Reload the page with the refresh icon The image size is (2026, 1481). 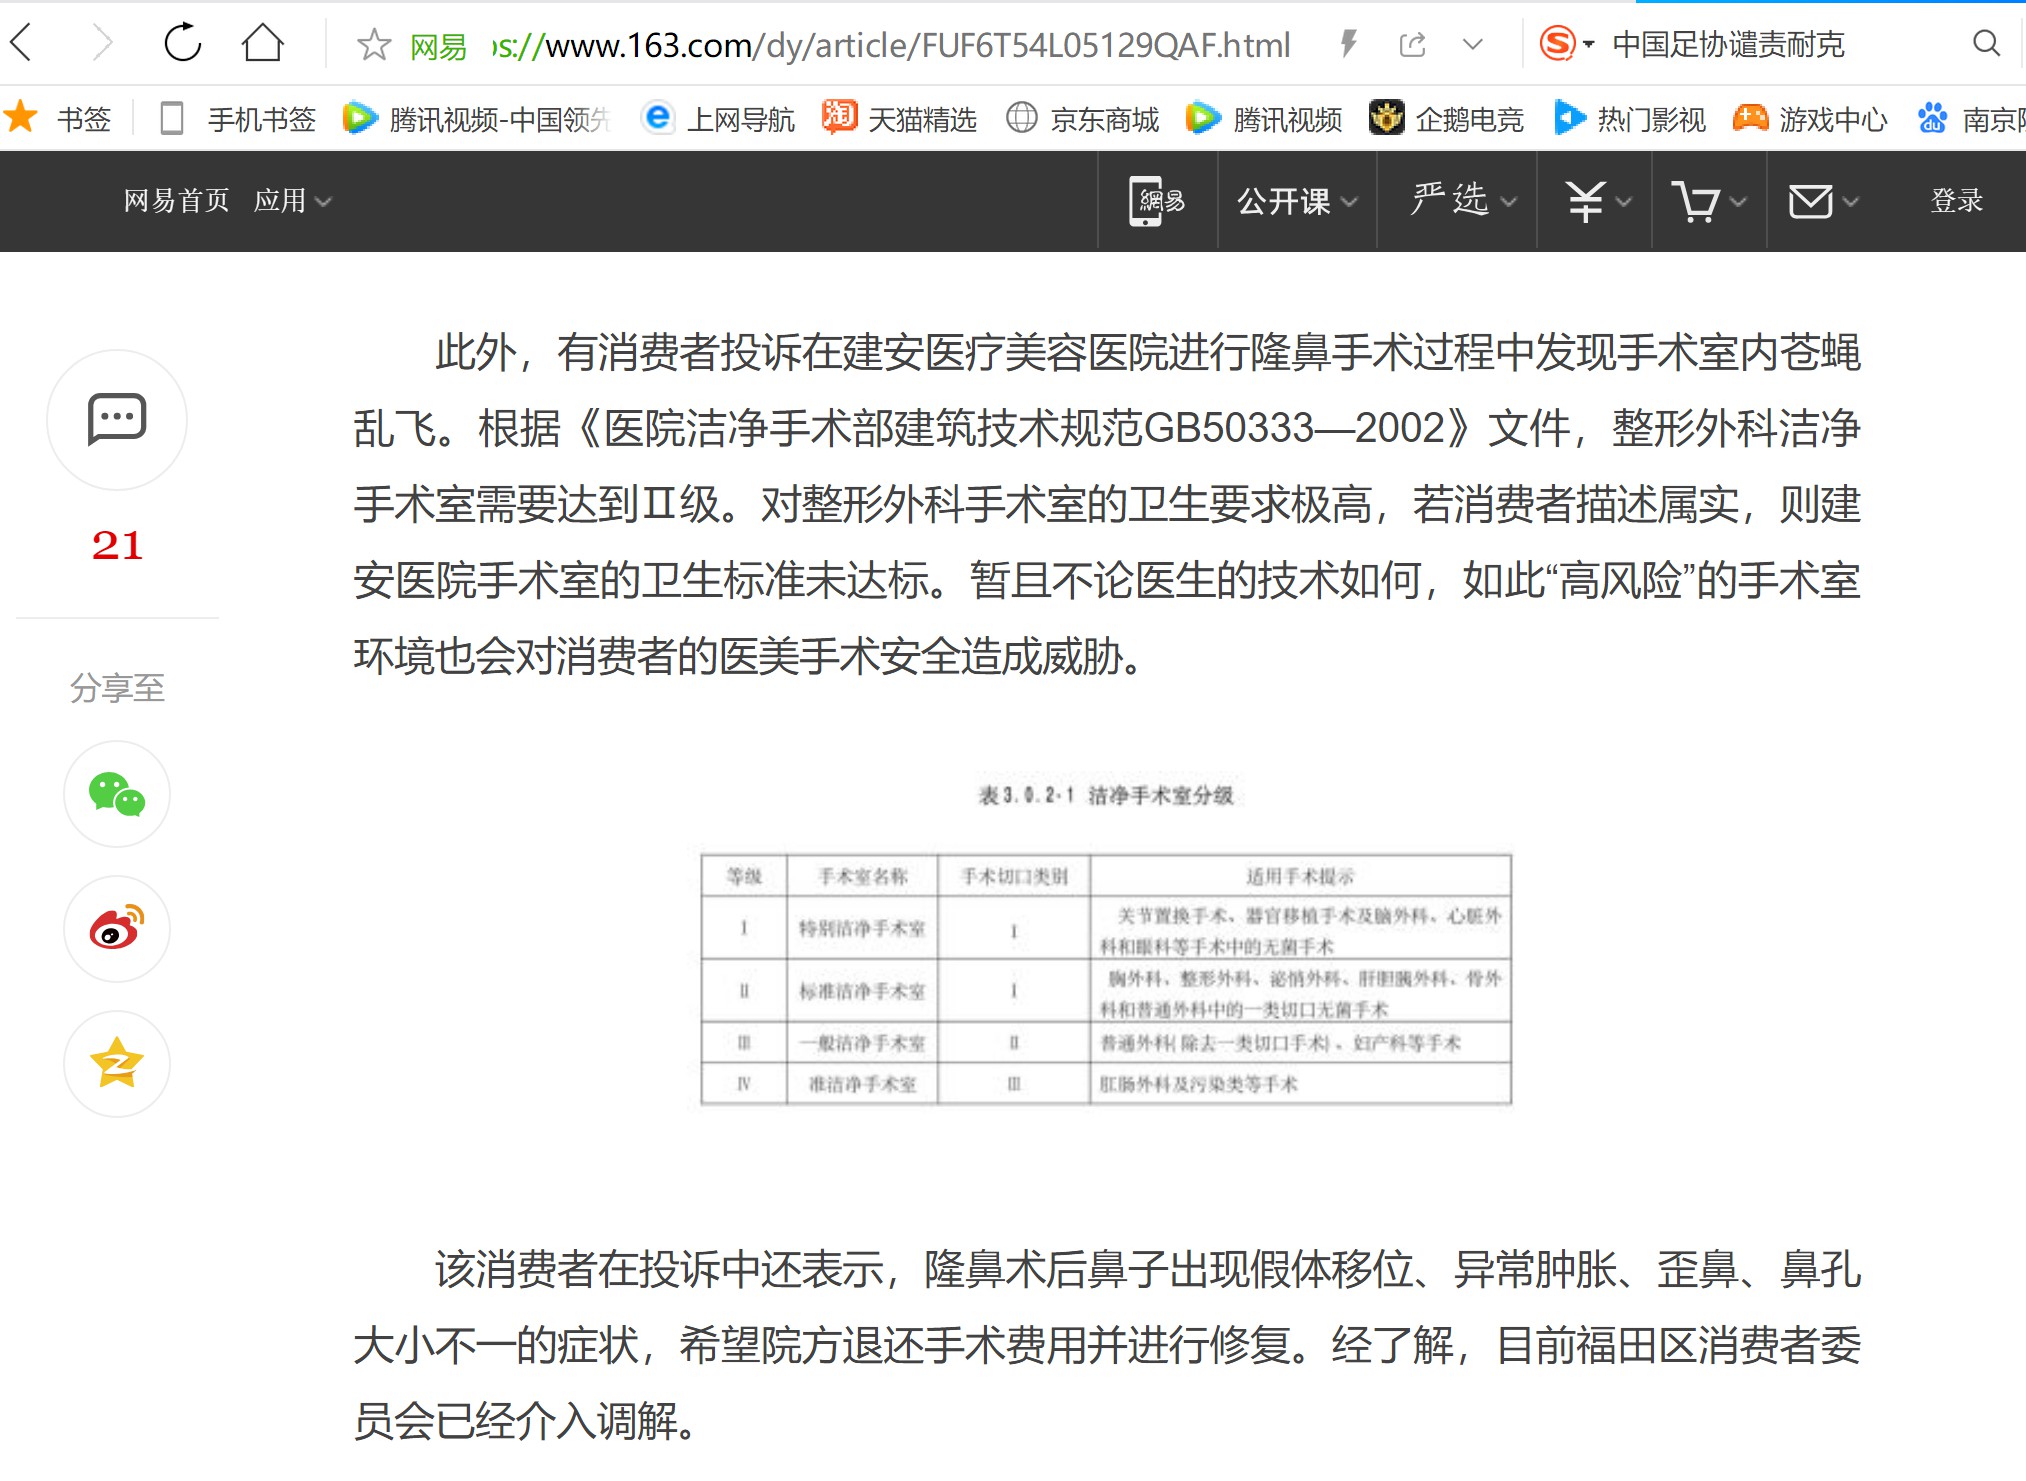(x=183, y=43)
